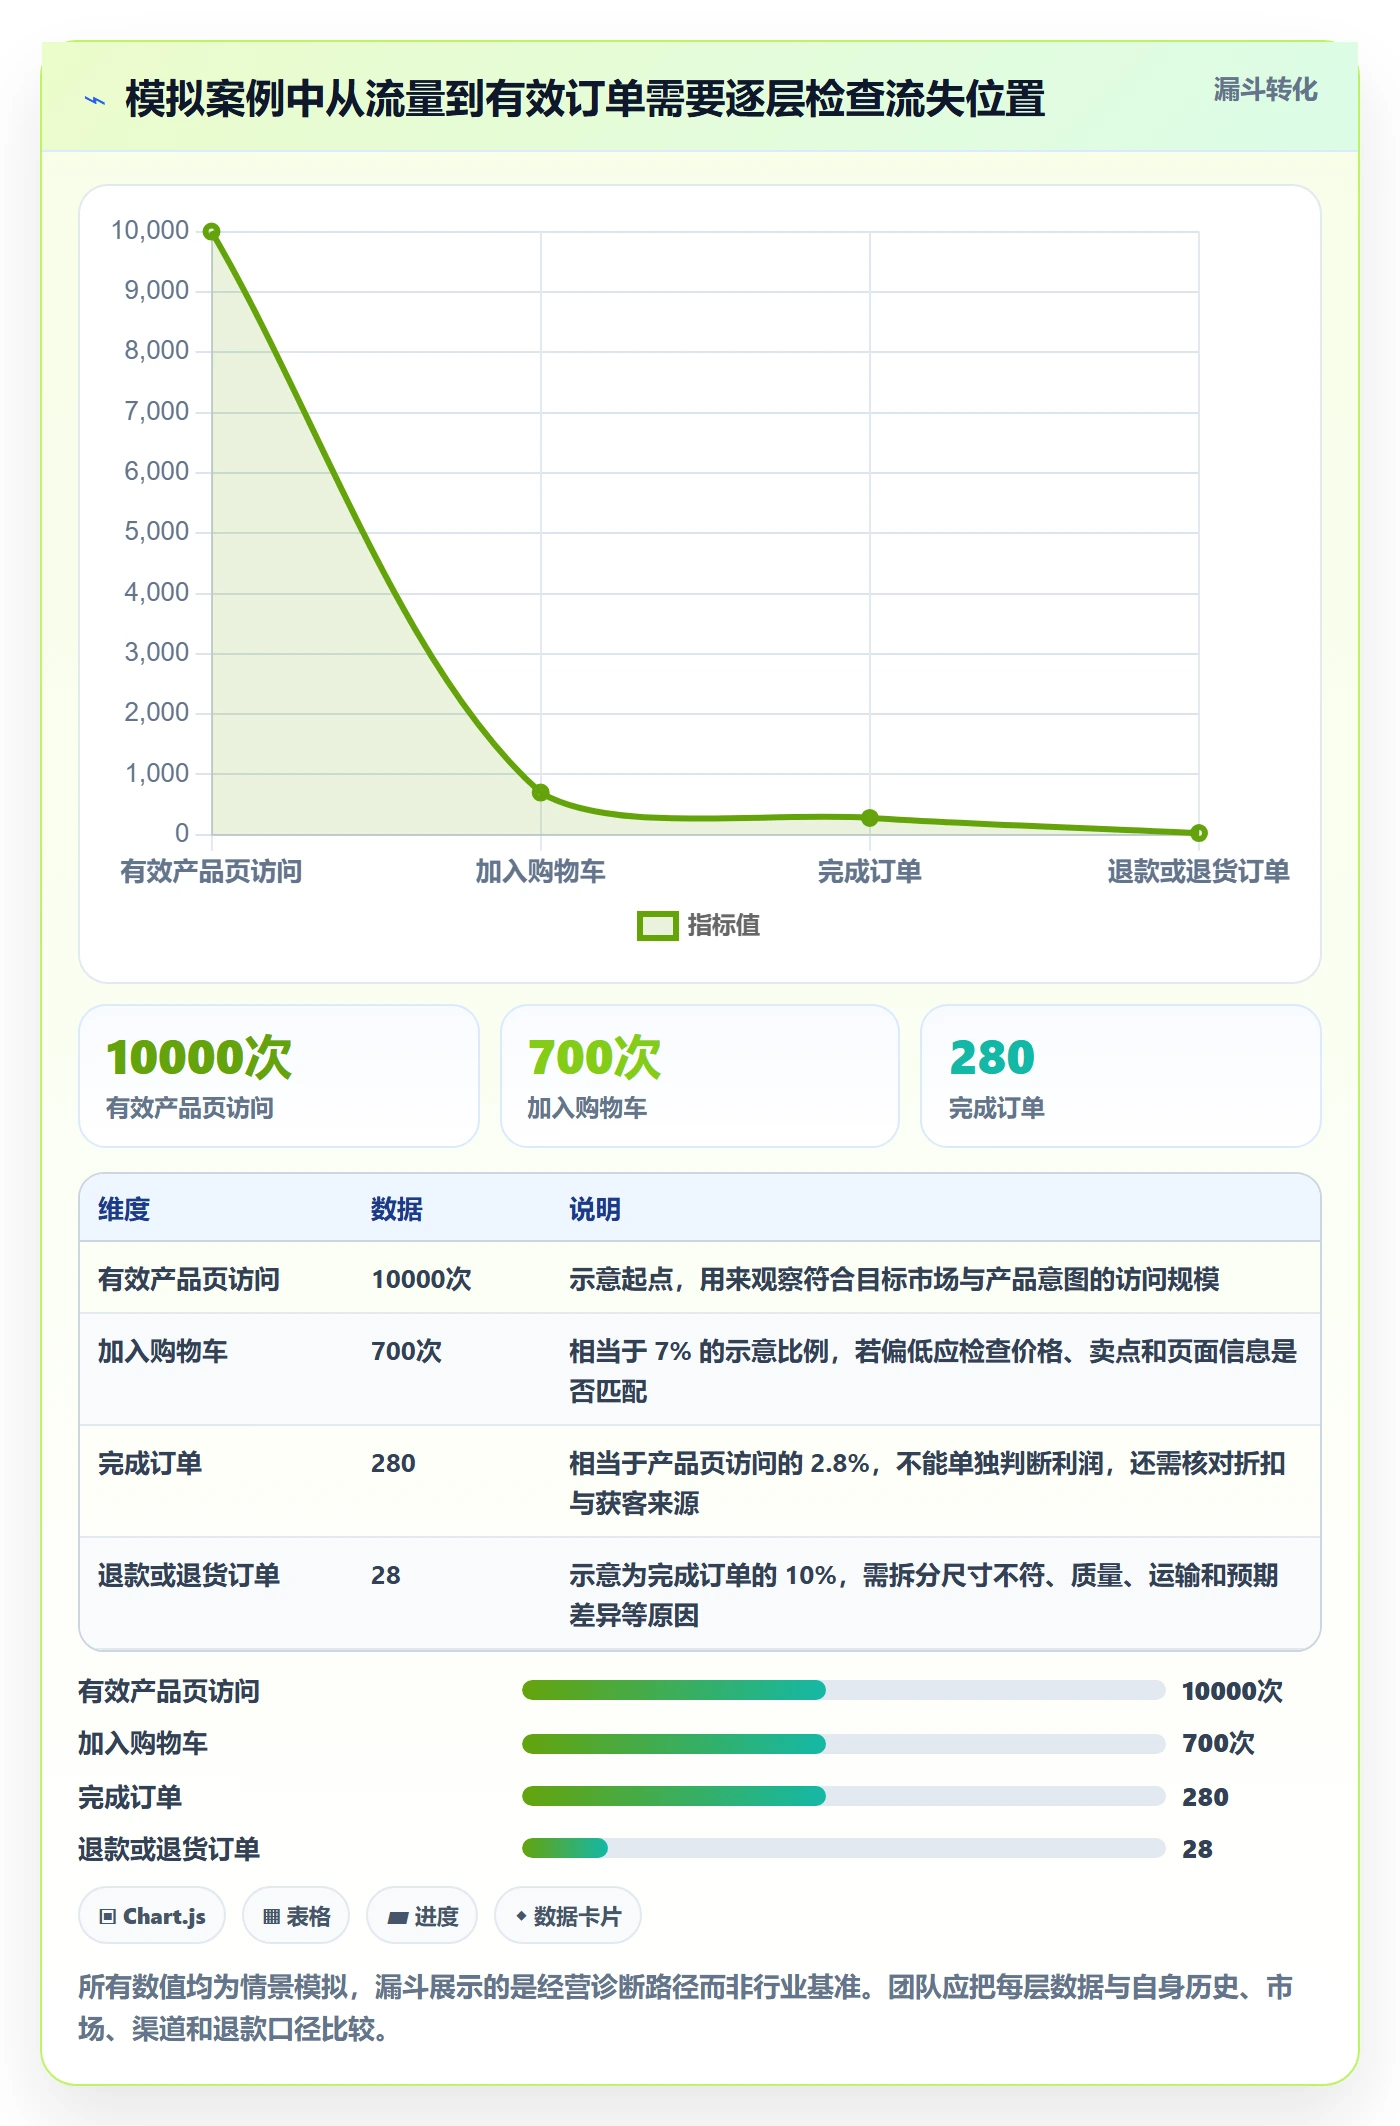Select the 加入购物车 cell in the table
1400x2126 pixels.
[162, 1351]
